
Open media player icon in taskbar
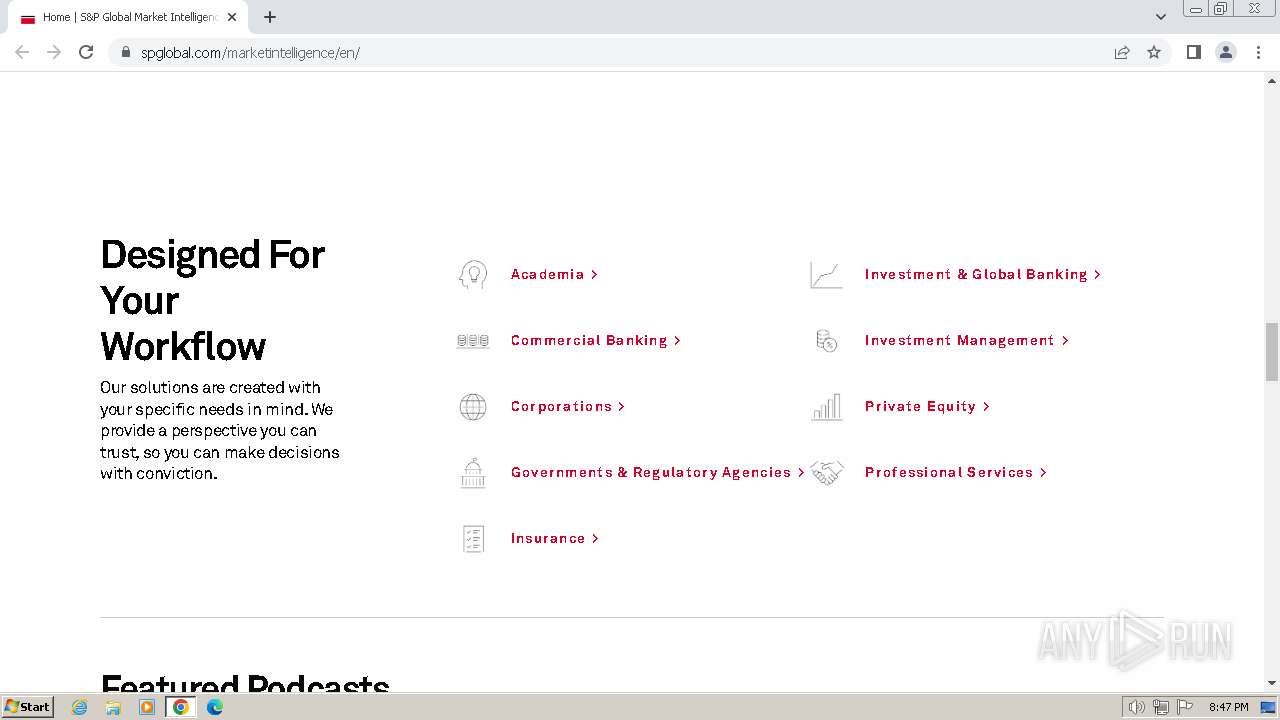tap(147, 707)
